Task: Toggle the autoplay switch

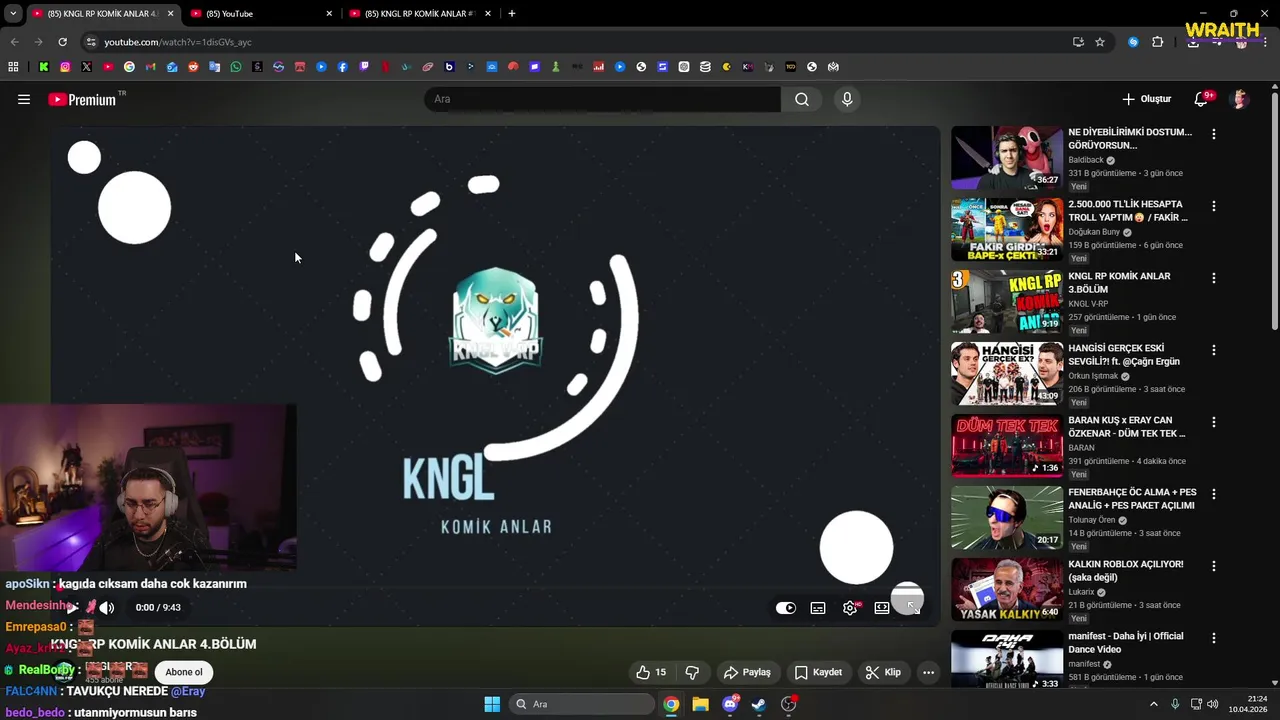Action: [786, 607]
